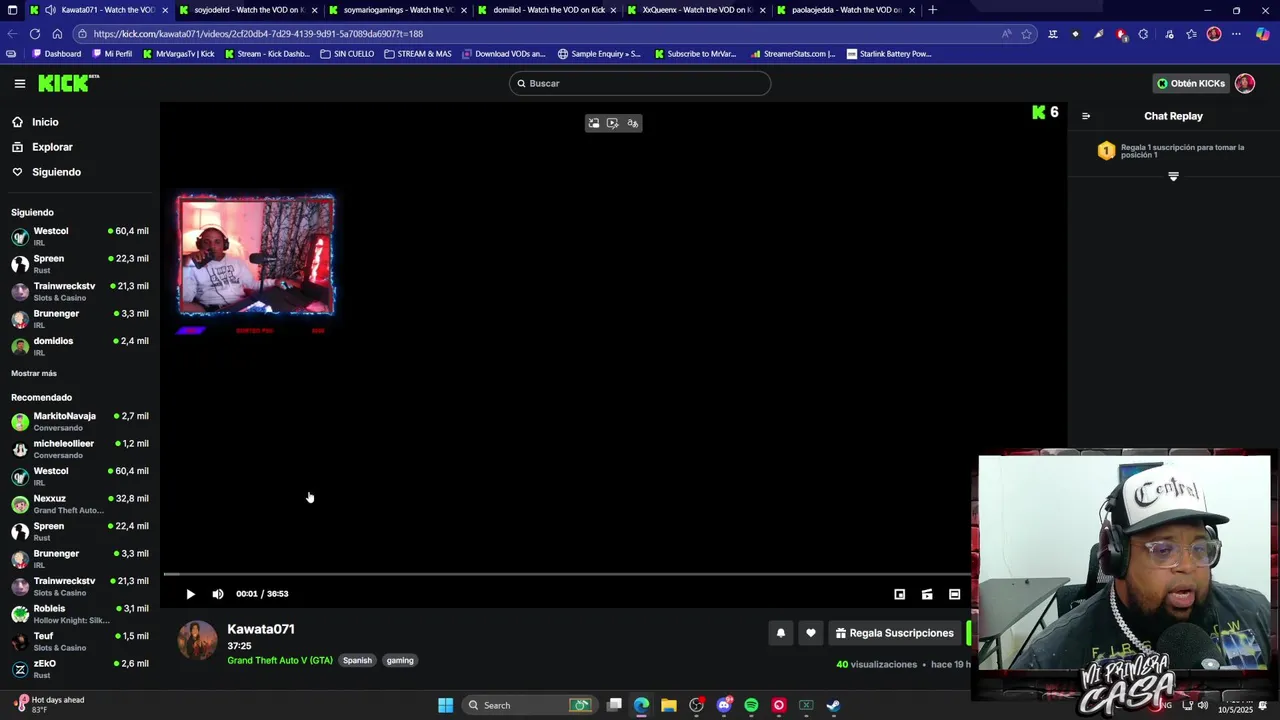Open domidios channel in sidebar
The height and width of the screenshot is (720, 1280).
(x=80, y=346)
